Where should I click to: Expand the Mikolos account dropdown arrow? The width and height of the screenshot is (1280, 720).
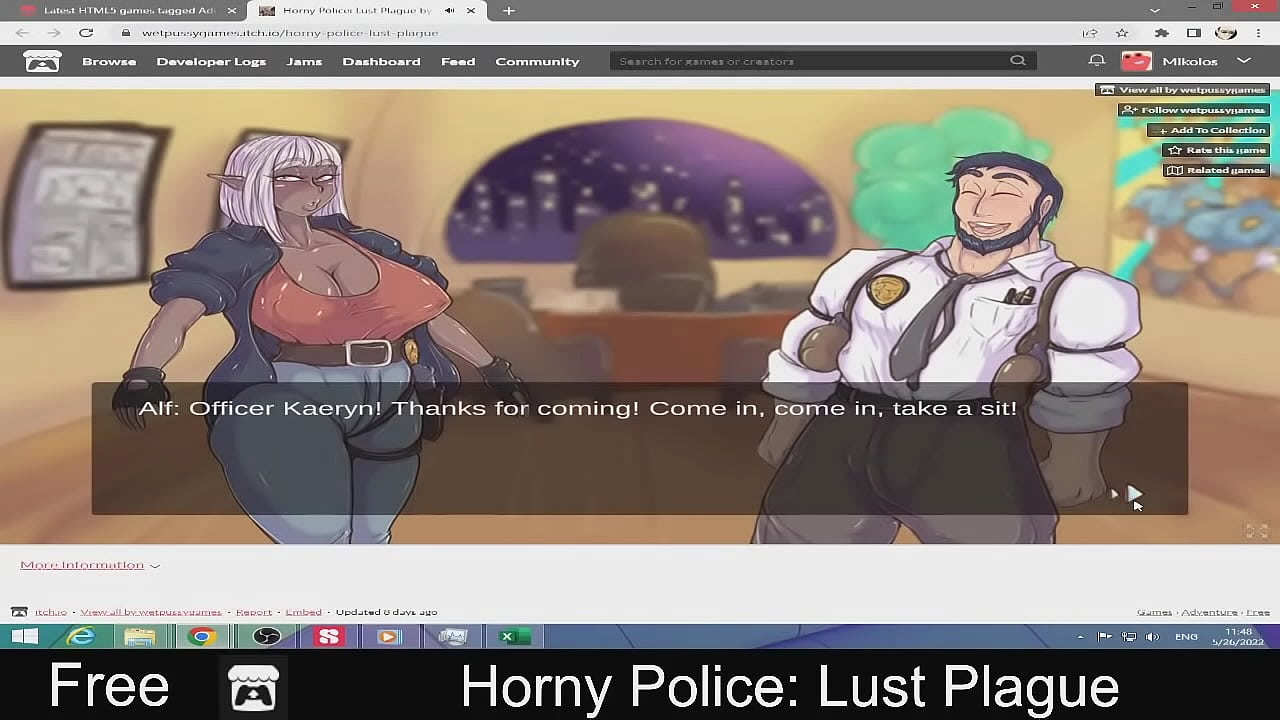point(1244,61)
